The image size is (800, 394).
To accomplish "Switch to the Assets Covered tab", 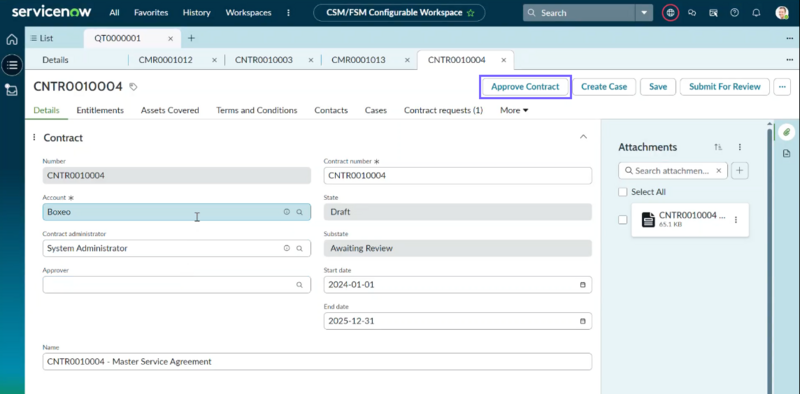I will (170, 110).
